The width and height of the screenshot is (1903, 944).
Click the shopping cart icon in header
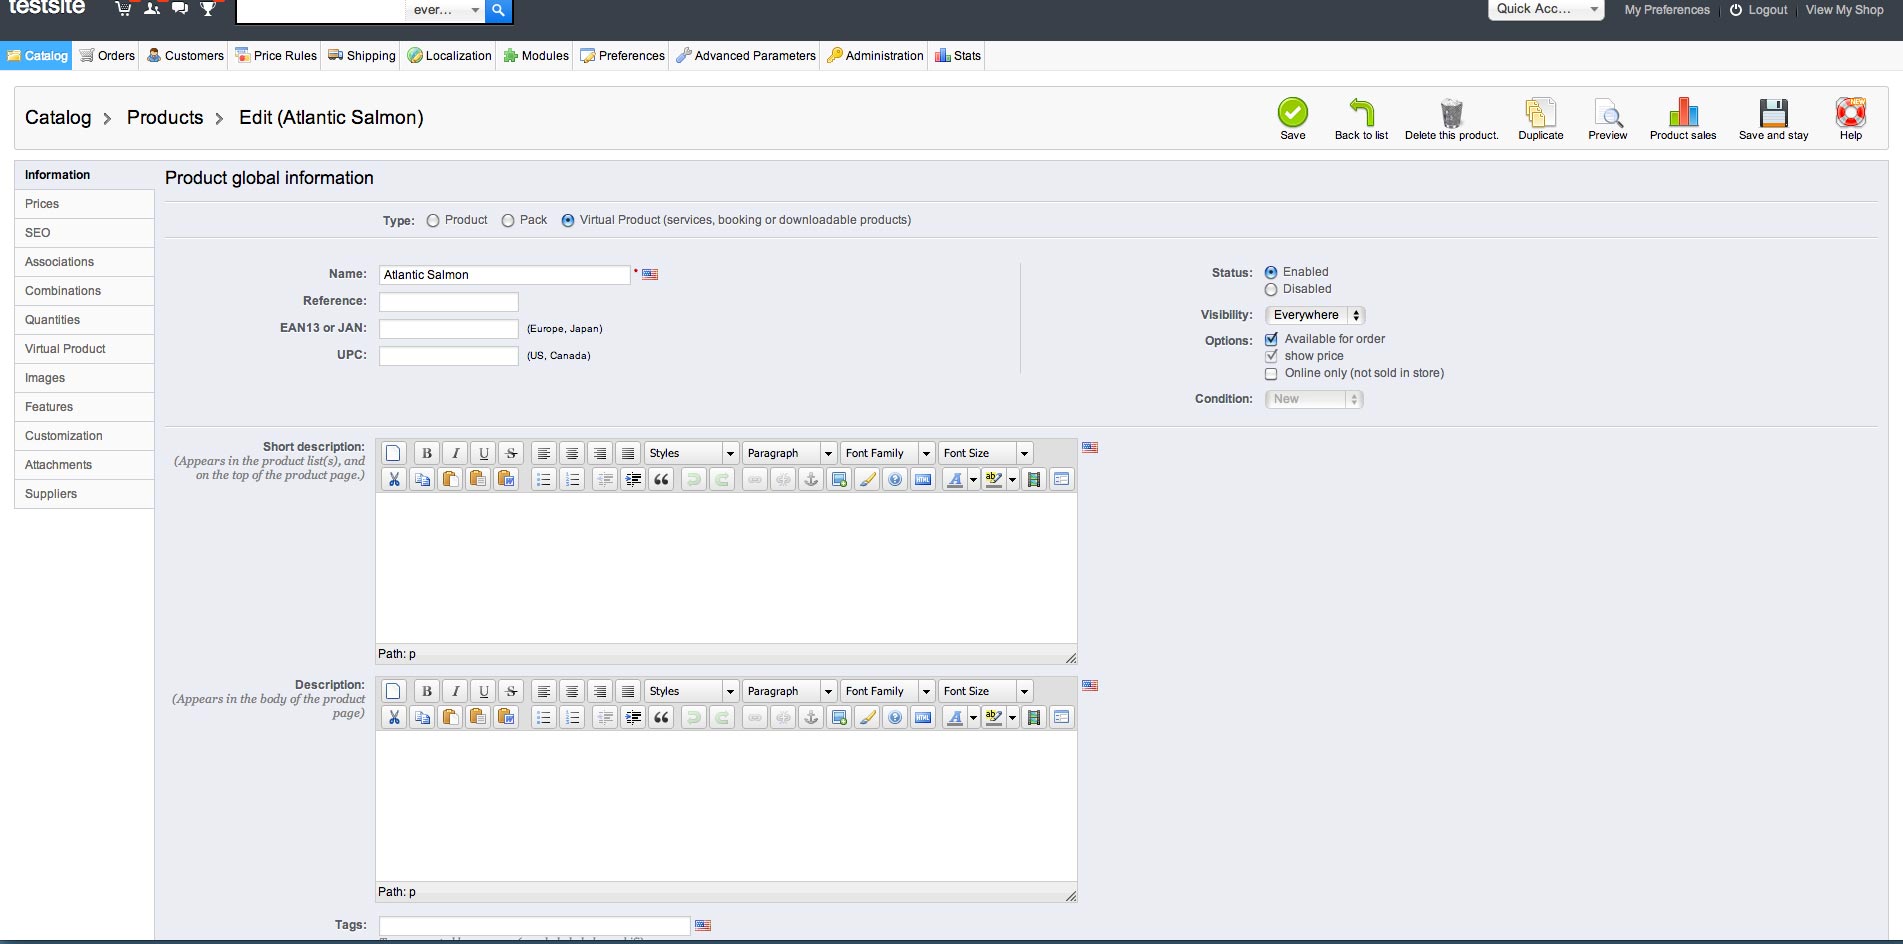(x=122, y=9)
